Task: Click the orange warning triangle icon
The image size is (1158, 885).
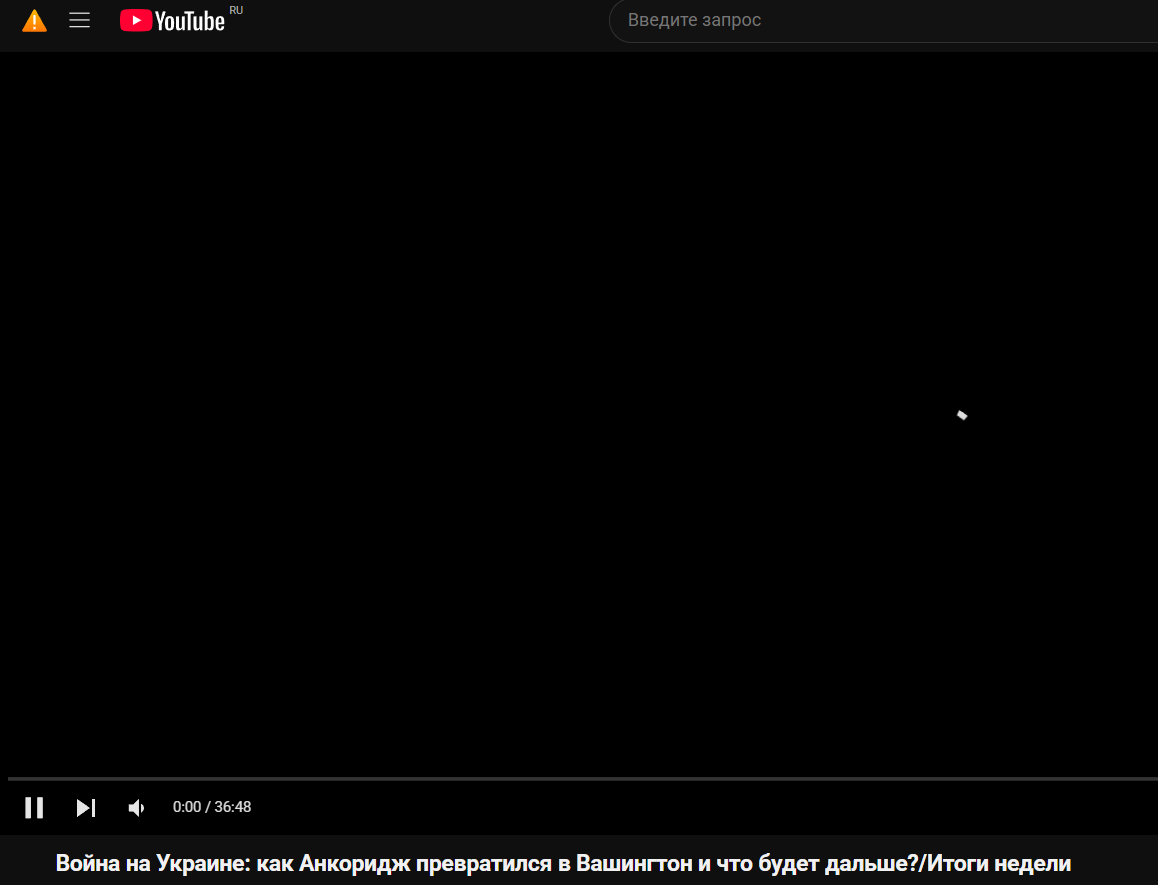Action: click(35, 21)
